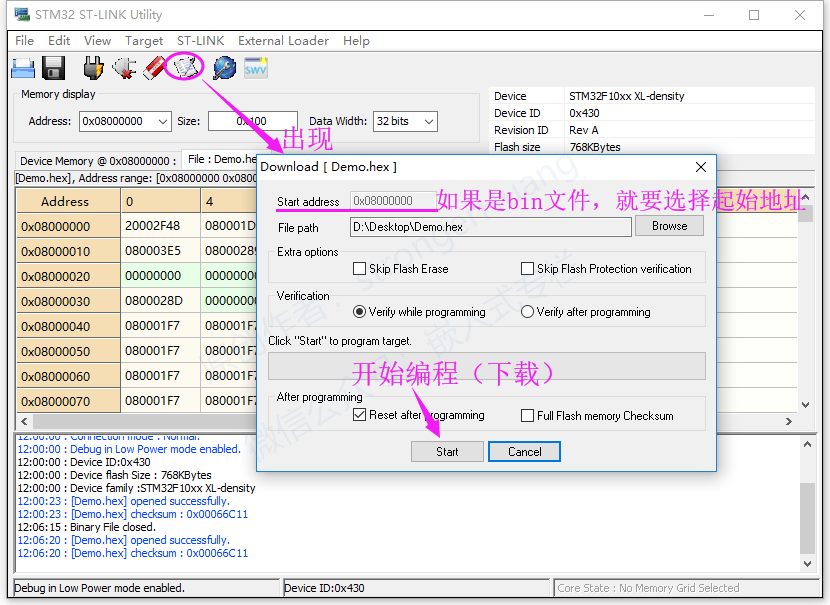Click the Full chip erase eraser icon
Image resolution: width=830 pixels, height=605 pixels.
[x=154, y=68]
